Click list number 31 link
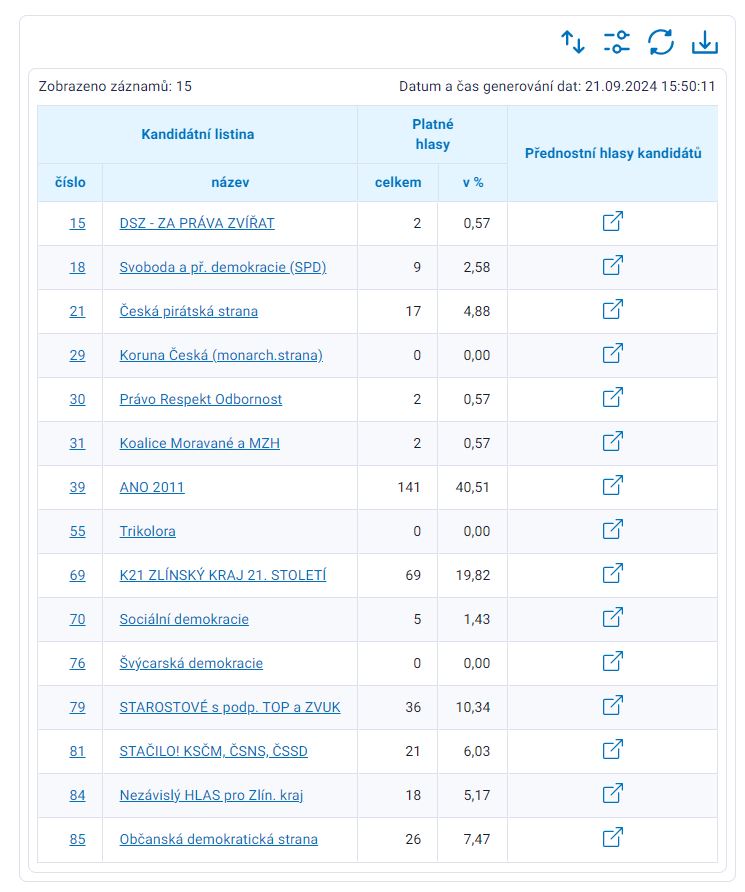 [77, 443]
